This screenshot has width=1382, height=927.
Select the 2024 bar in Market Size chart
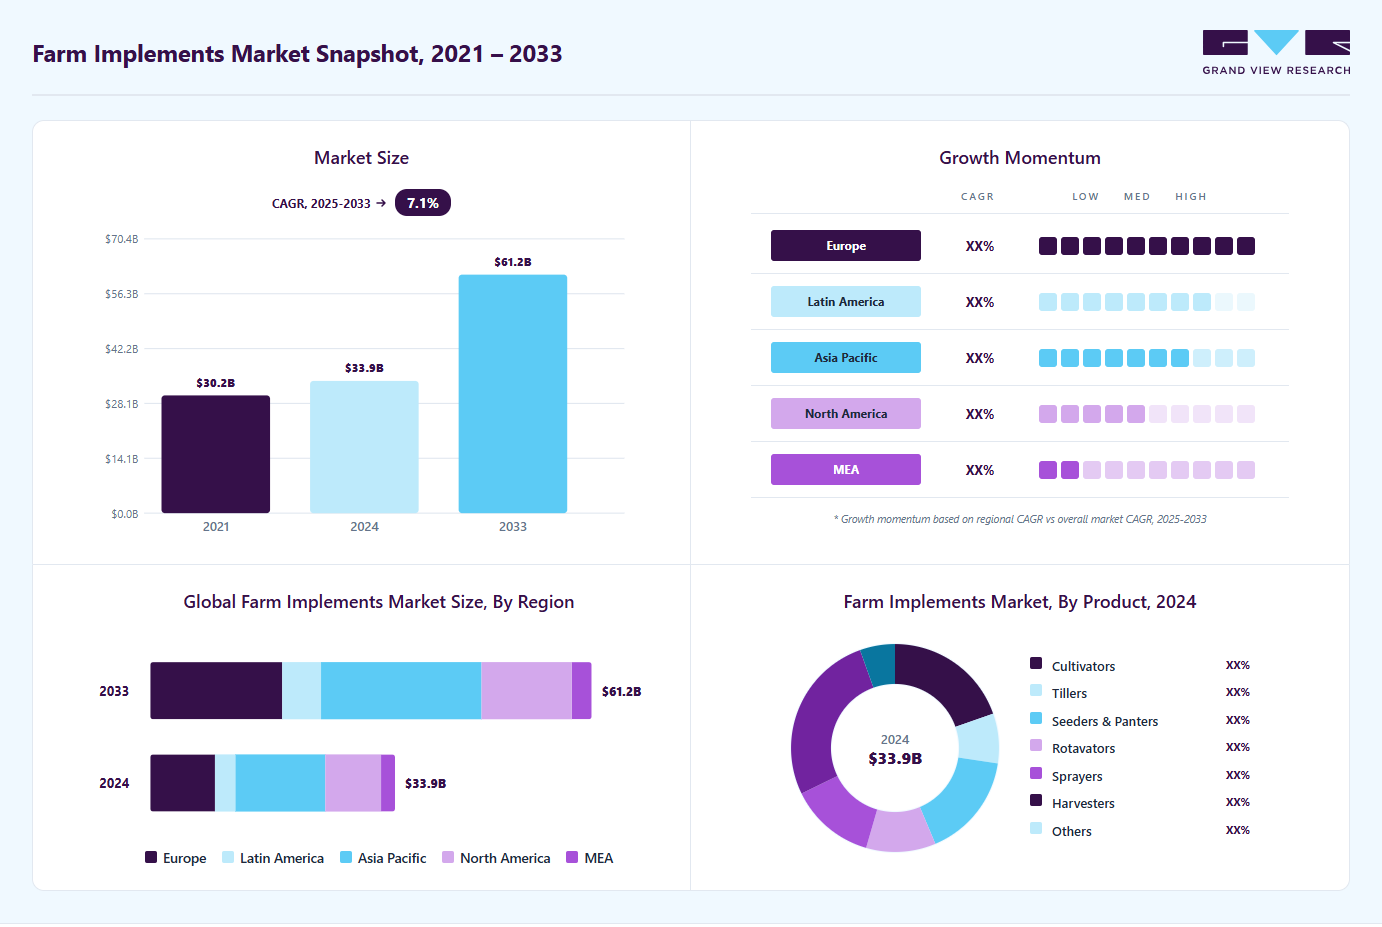[x=364, y=447]
